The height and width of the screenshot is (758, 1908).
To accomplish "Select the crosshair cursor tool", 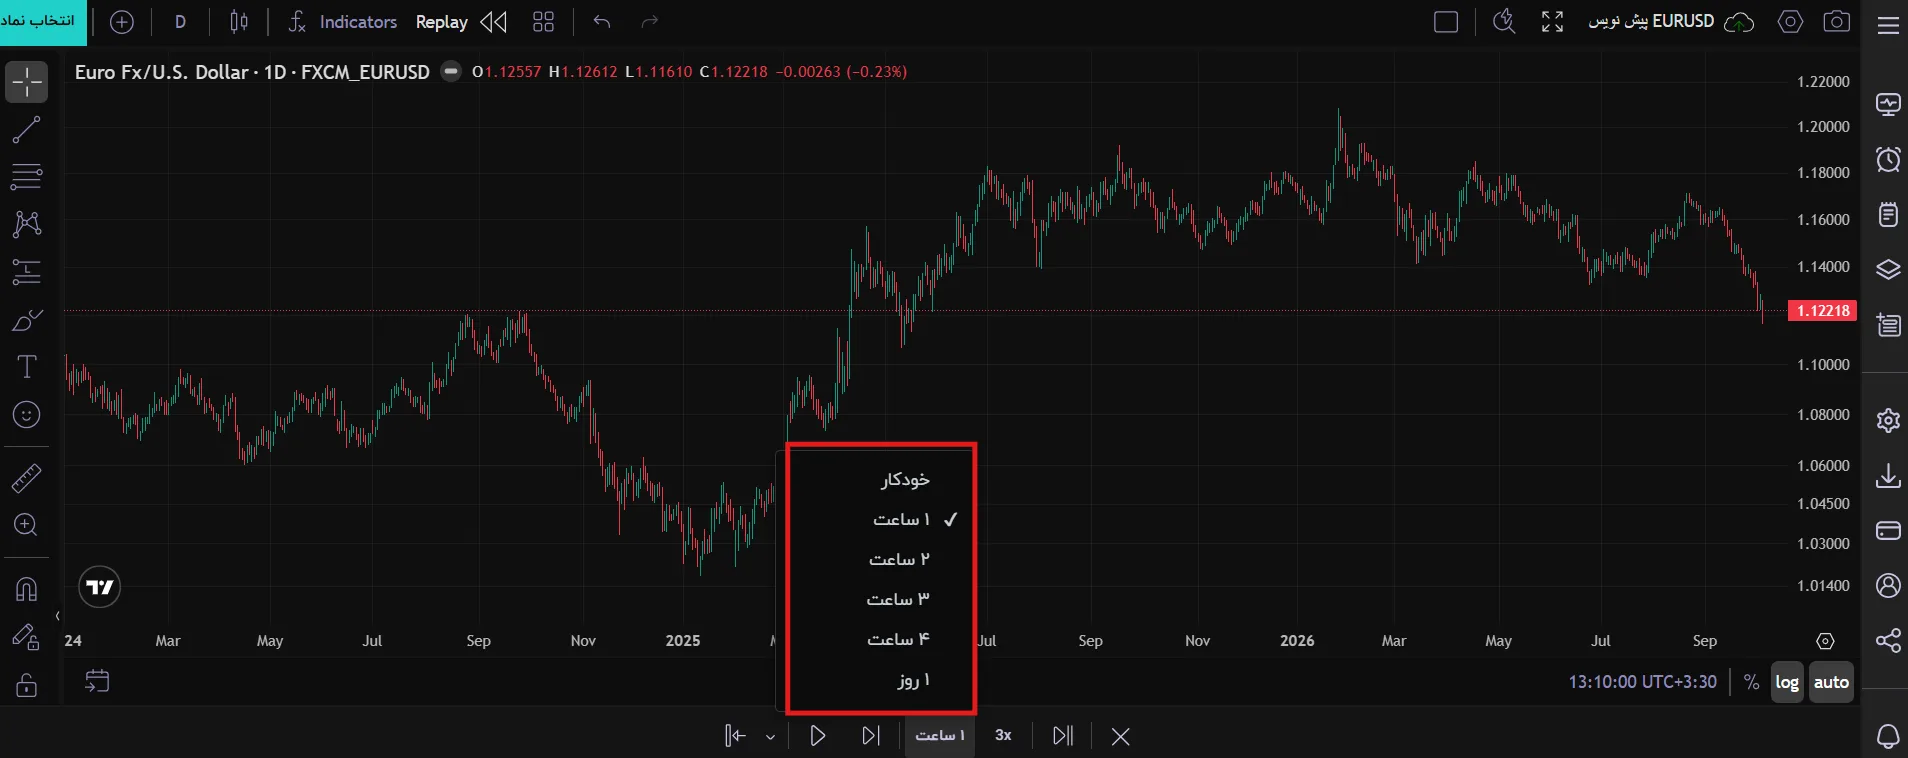I will coord(27,82).
